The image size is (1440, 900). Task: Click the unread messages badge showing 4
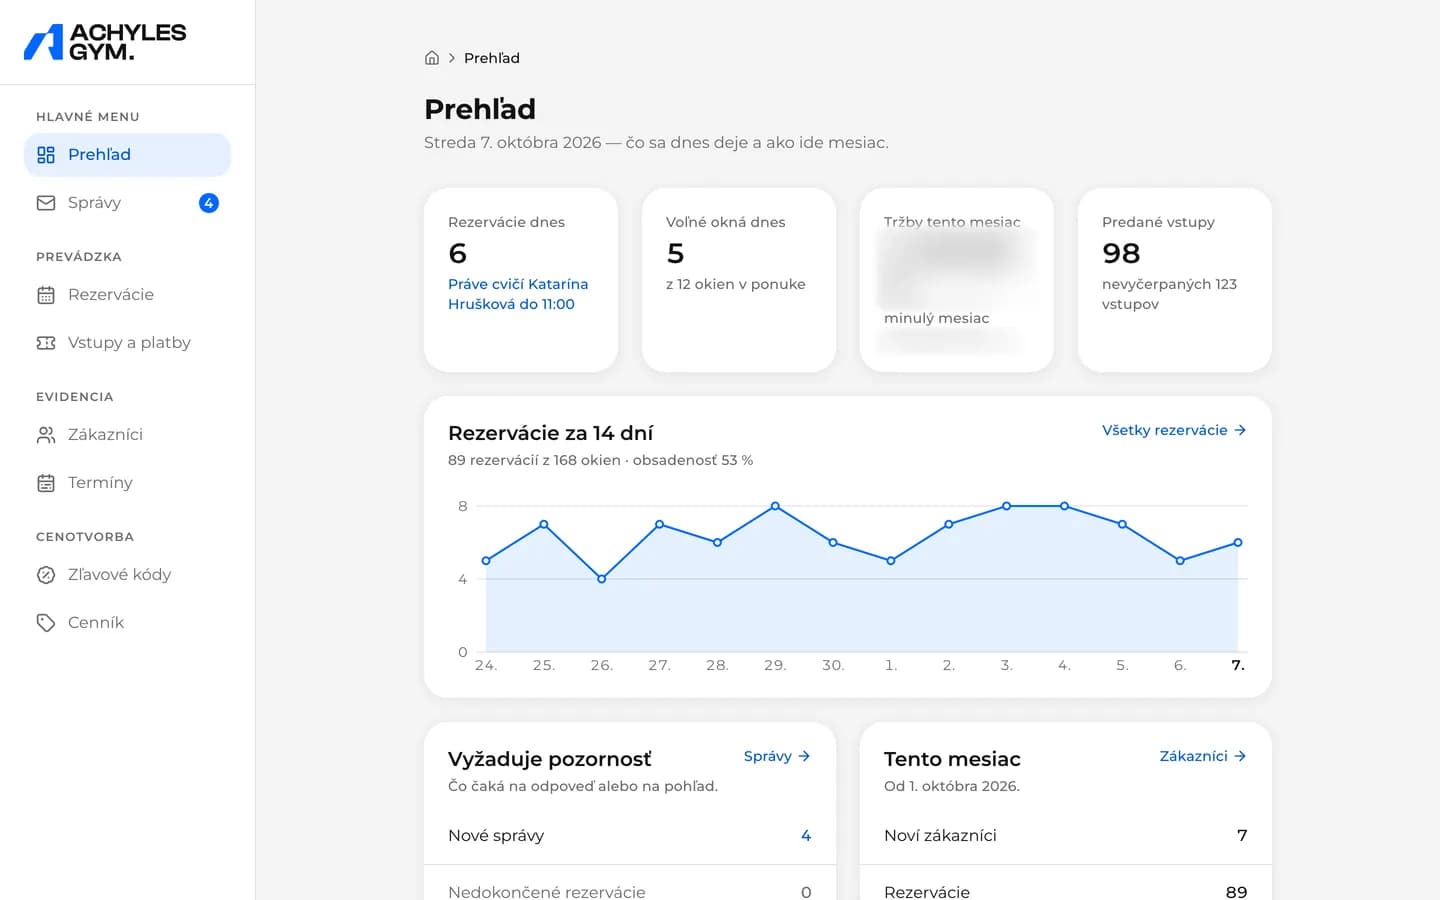click(x=209, y=203)
